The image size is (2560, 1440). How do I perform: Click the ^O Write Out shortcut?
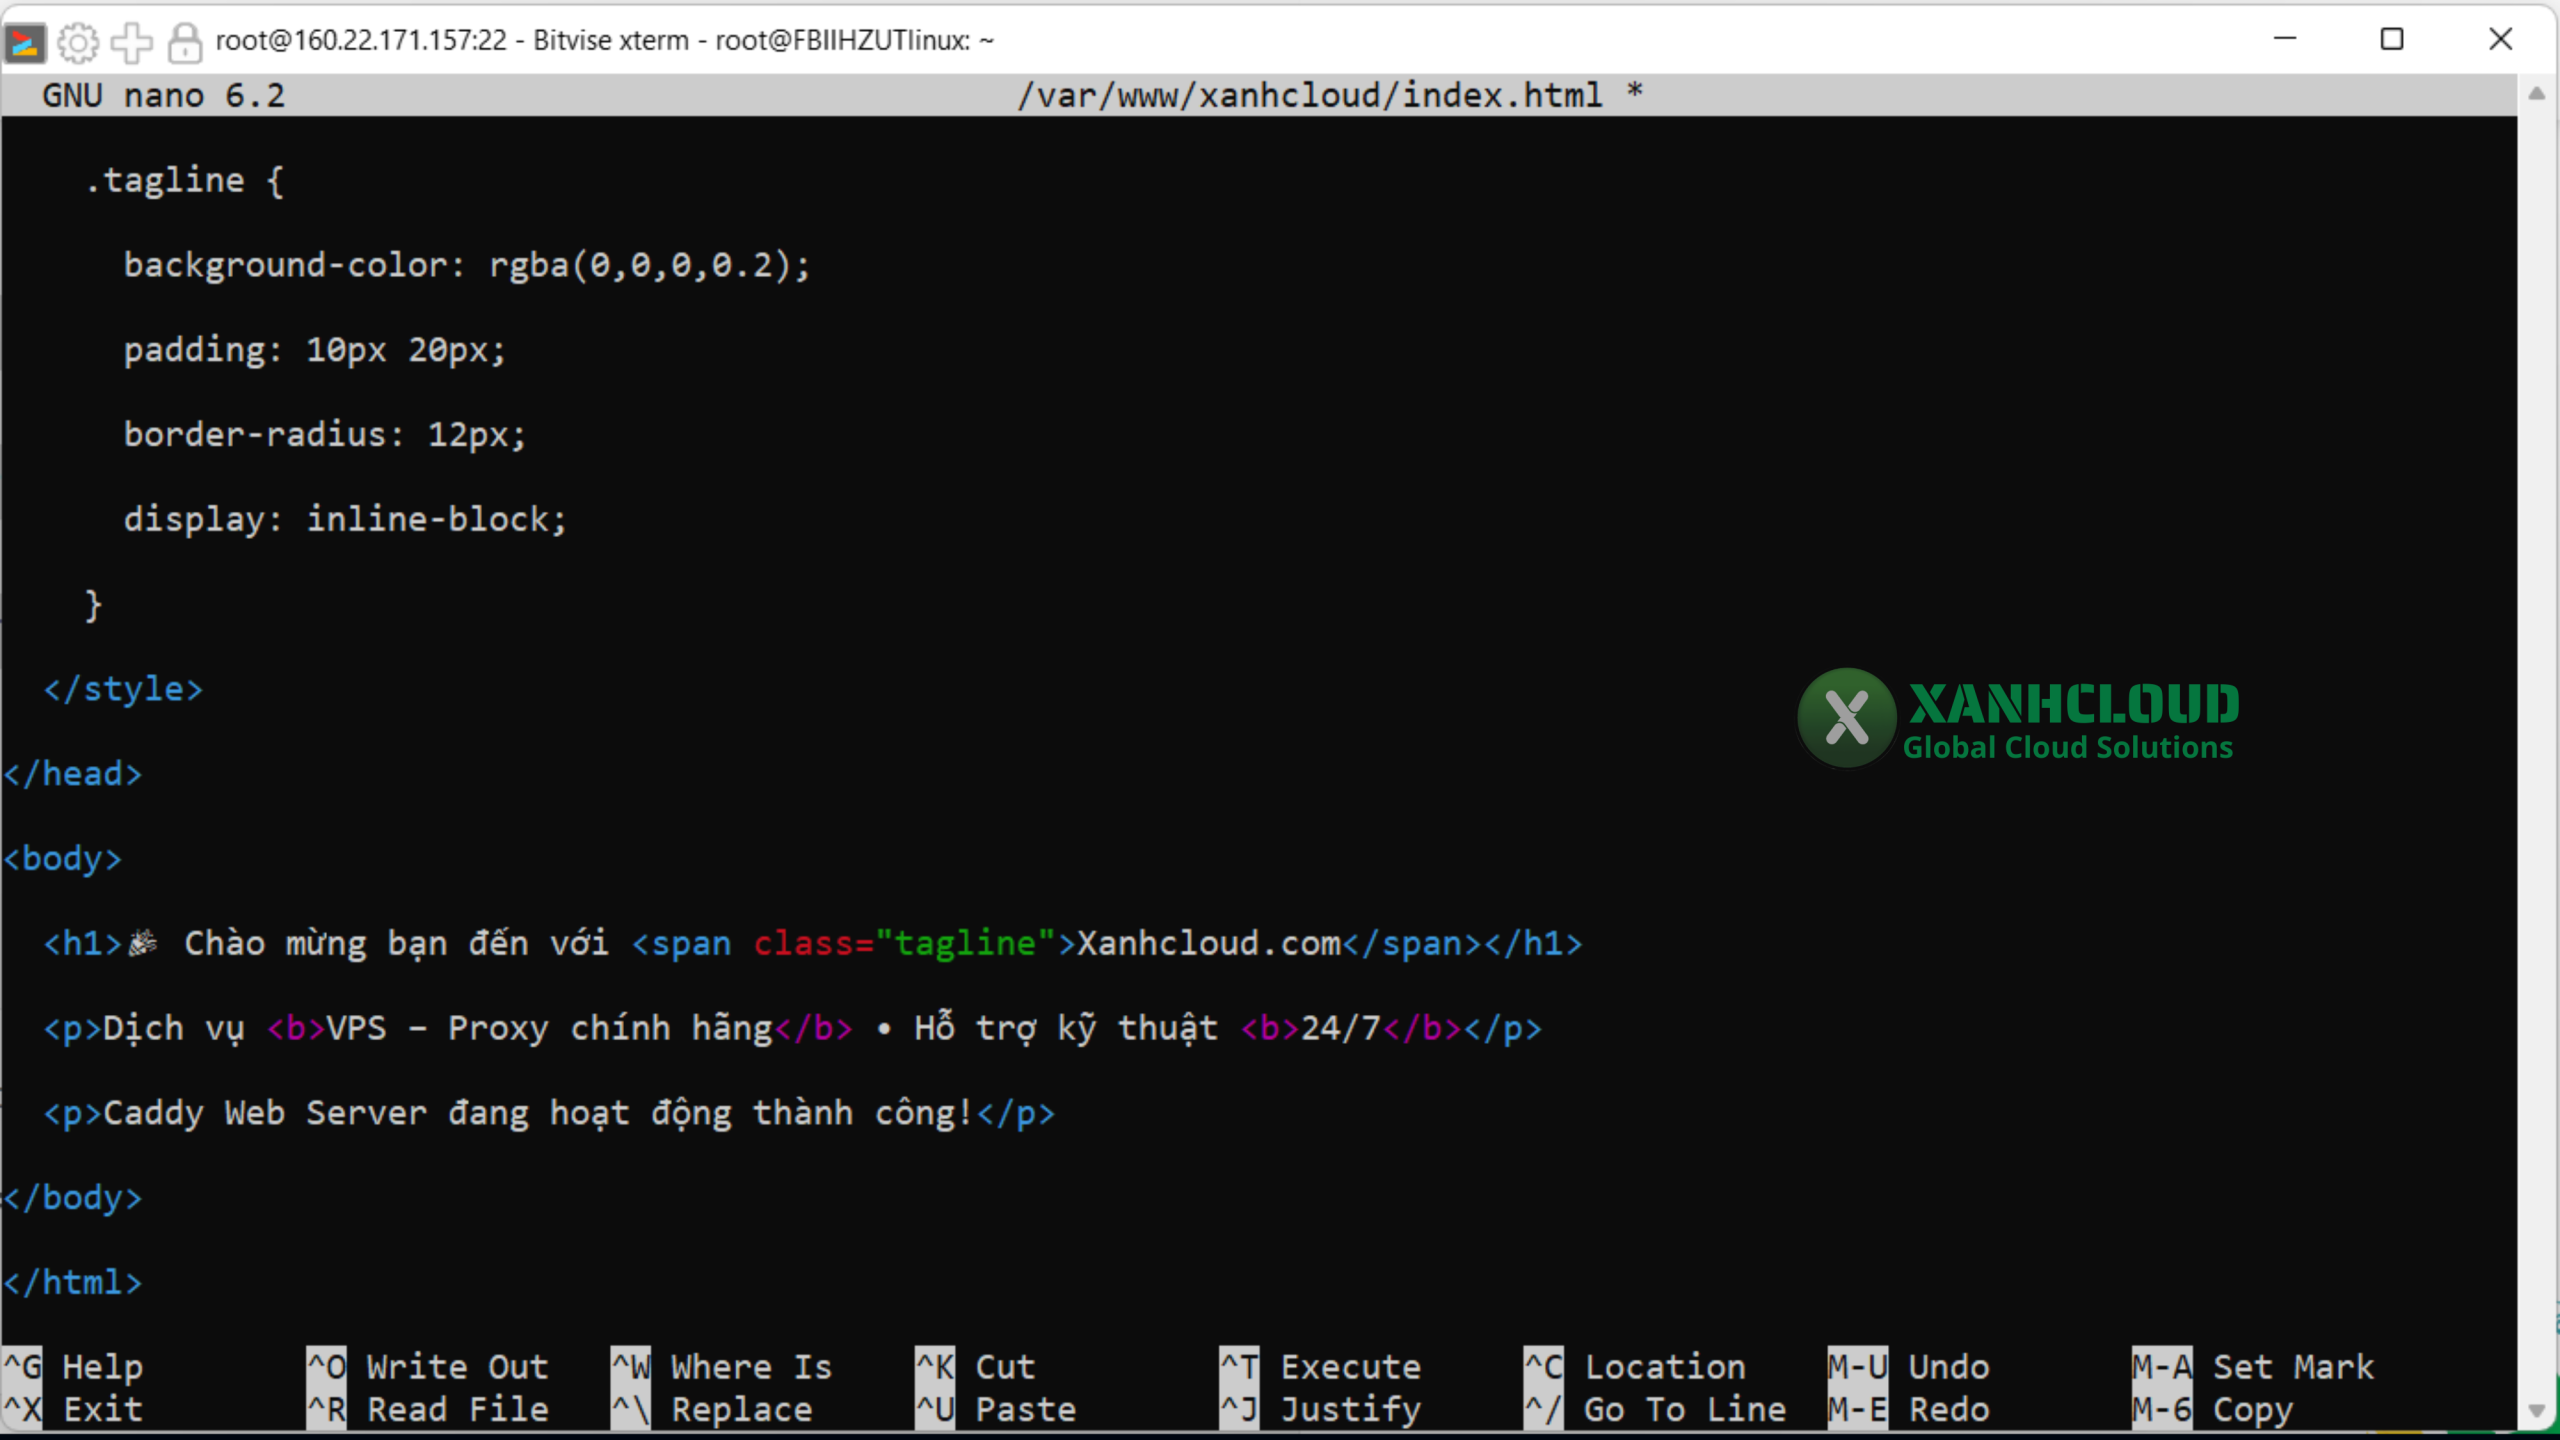pyautogui.click(x=428, y=1366)
